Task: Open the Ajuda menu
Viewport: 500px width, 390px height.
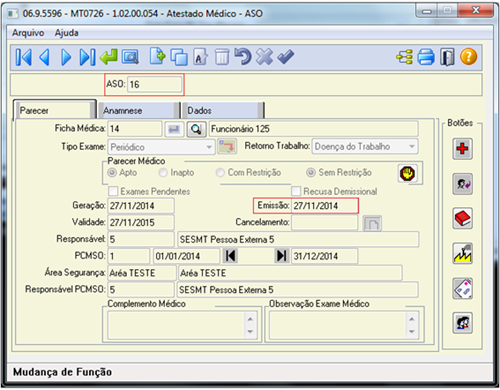Action: click(67, 33)
